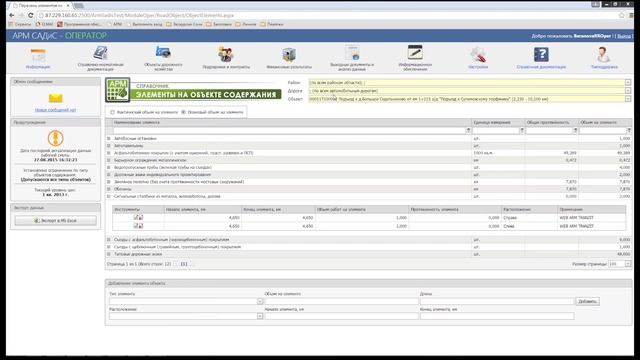Click the element name filter text box
The width and height of the screenshot is (640, 360).
coord(289,131)
